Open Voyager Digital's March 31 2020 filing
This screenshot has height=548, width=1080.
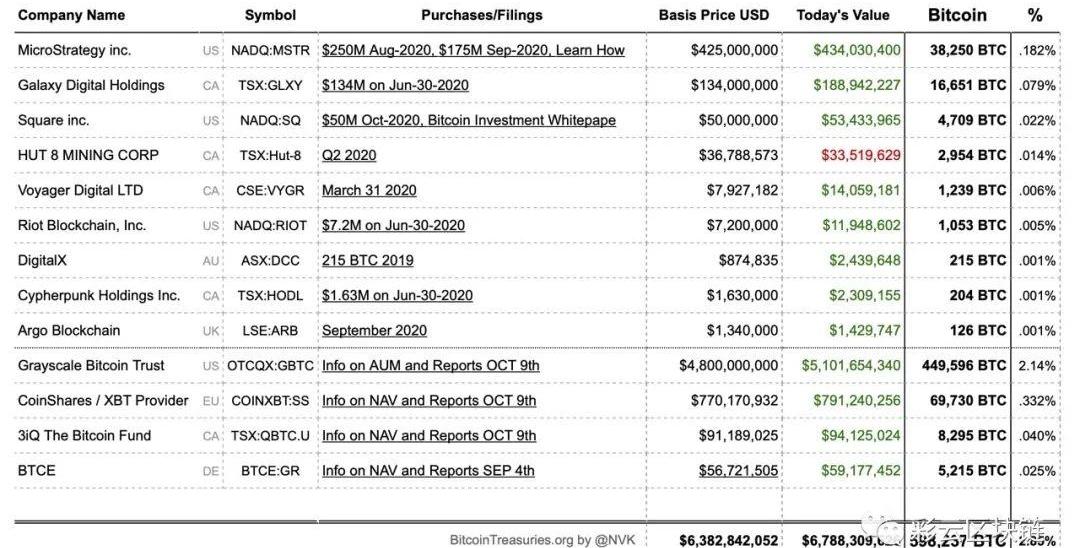(369, 190)
